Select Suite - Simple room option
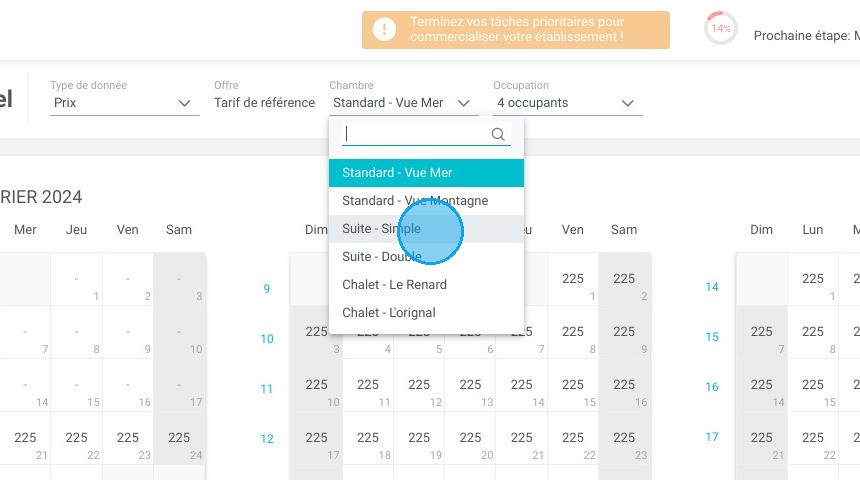 (426, 229)
